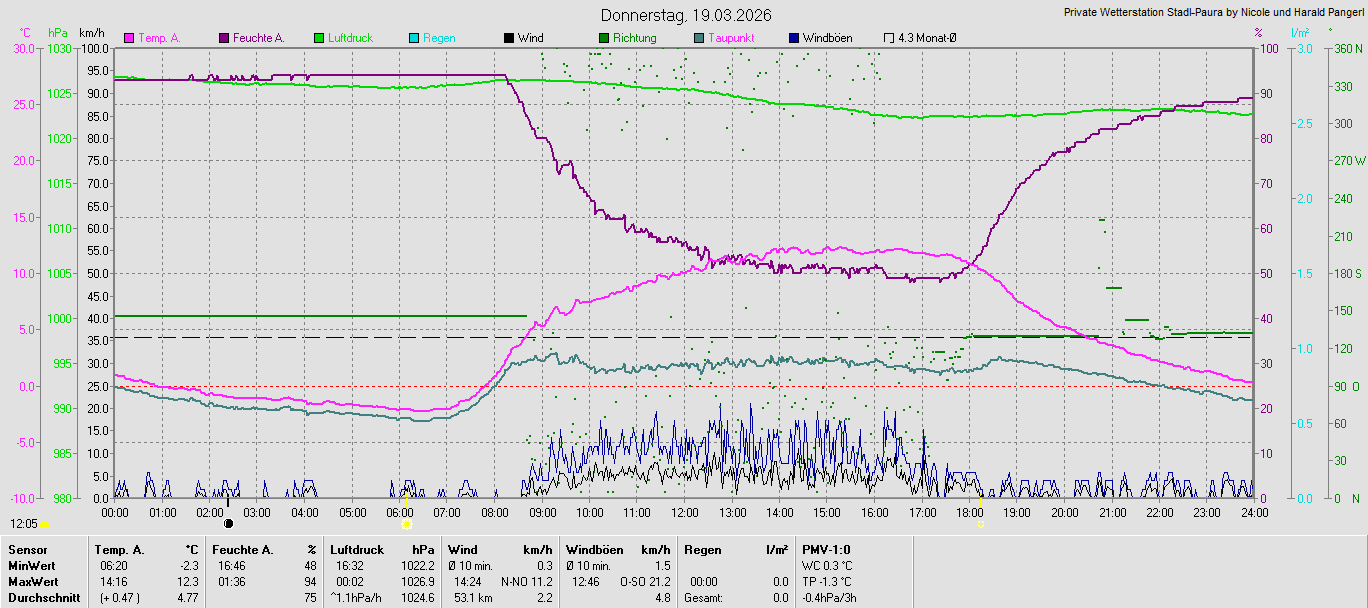The height and width of the screenshot is (608, 1368).
Task: Click the sunrise sun icon below 06:00
Action: click(406, 523)
